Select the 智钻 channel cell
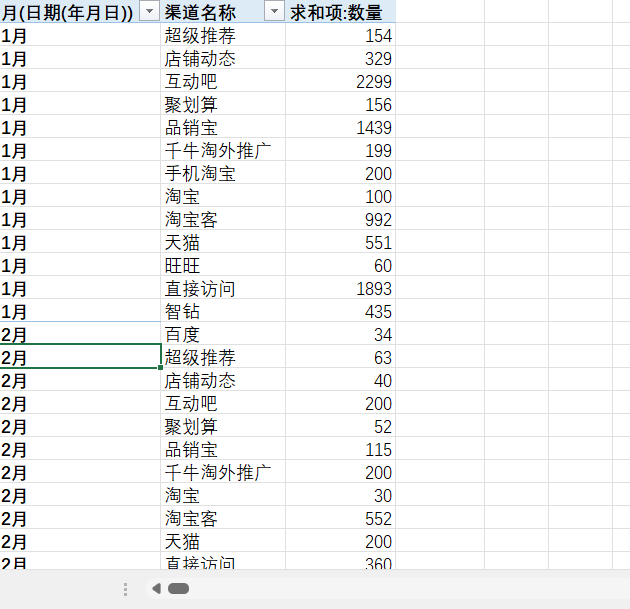 [223, 311]
